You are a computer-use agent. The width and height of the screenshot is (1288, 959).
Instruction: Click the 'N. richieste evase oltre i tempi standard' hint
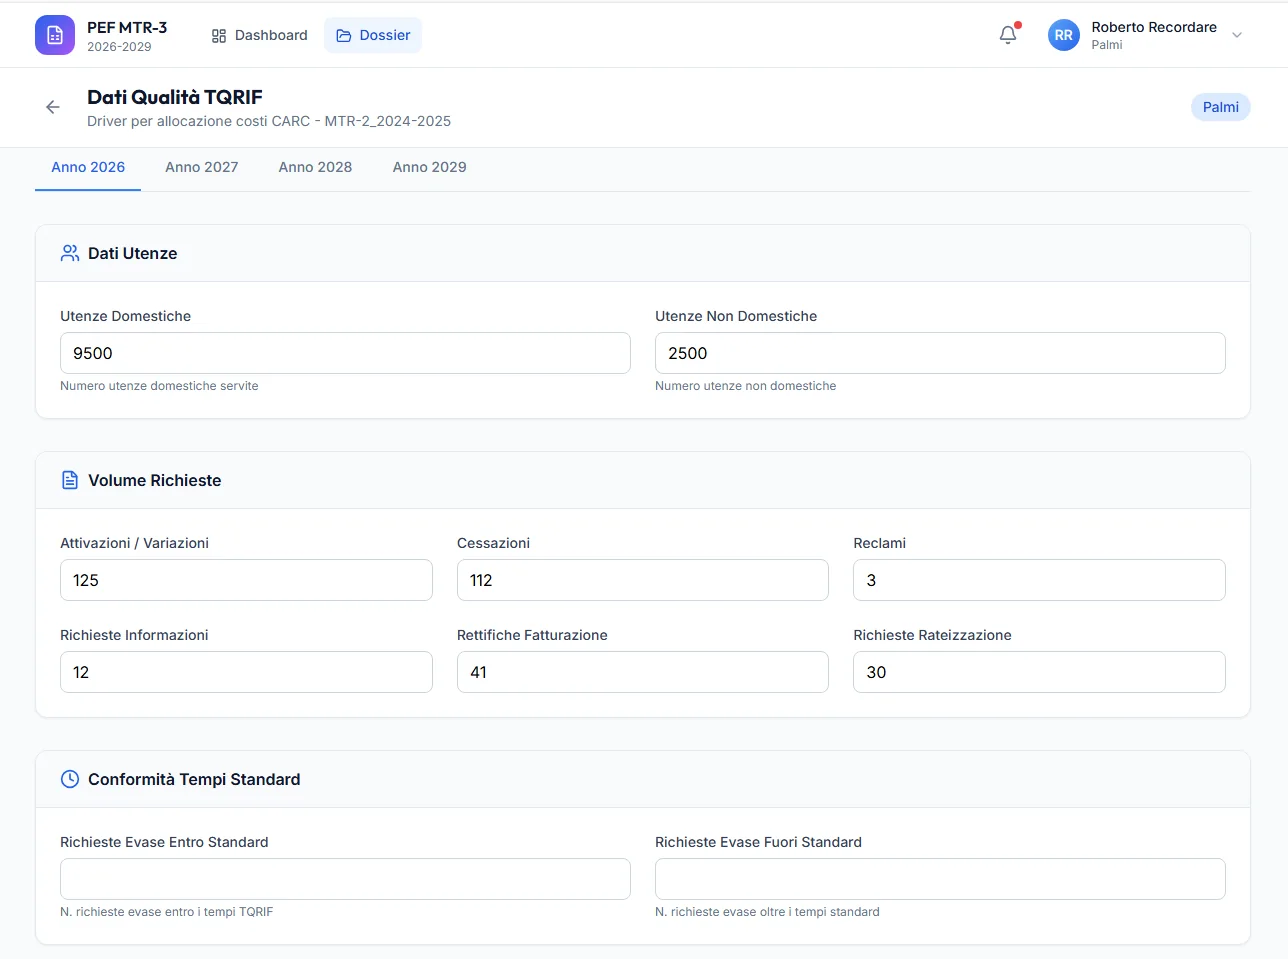767,912
